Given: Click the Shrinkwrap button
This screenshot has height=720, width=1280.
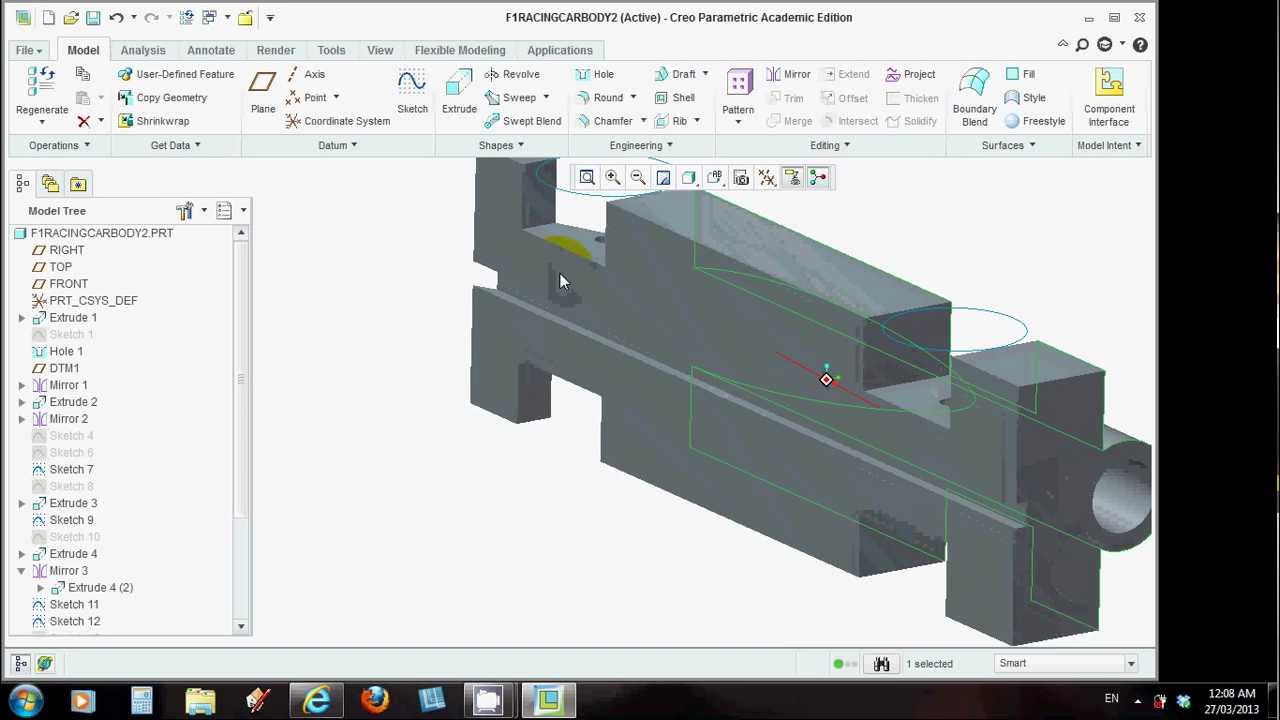Looking at the screenshot, I should (x=153, y=121).
